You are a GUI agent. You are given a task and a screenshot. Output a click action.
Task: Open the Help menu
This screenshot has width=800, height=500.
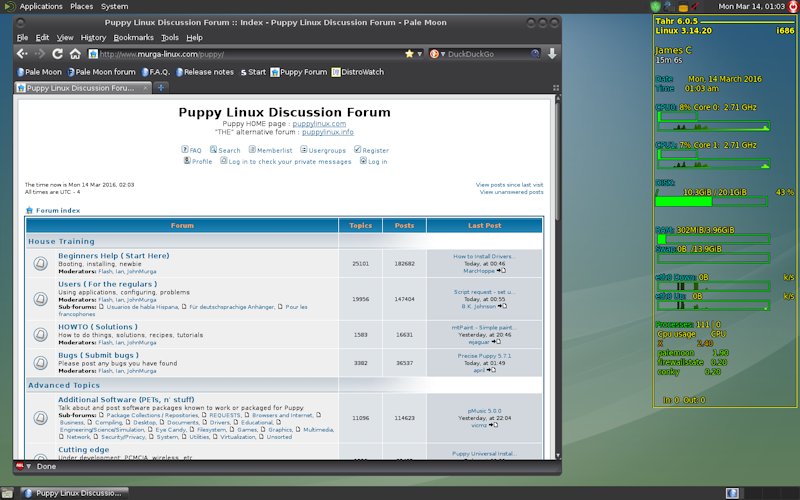(x=194, y=37)
